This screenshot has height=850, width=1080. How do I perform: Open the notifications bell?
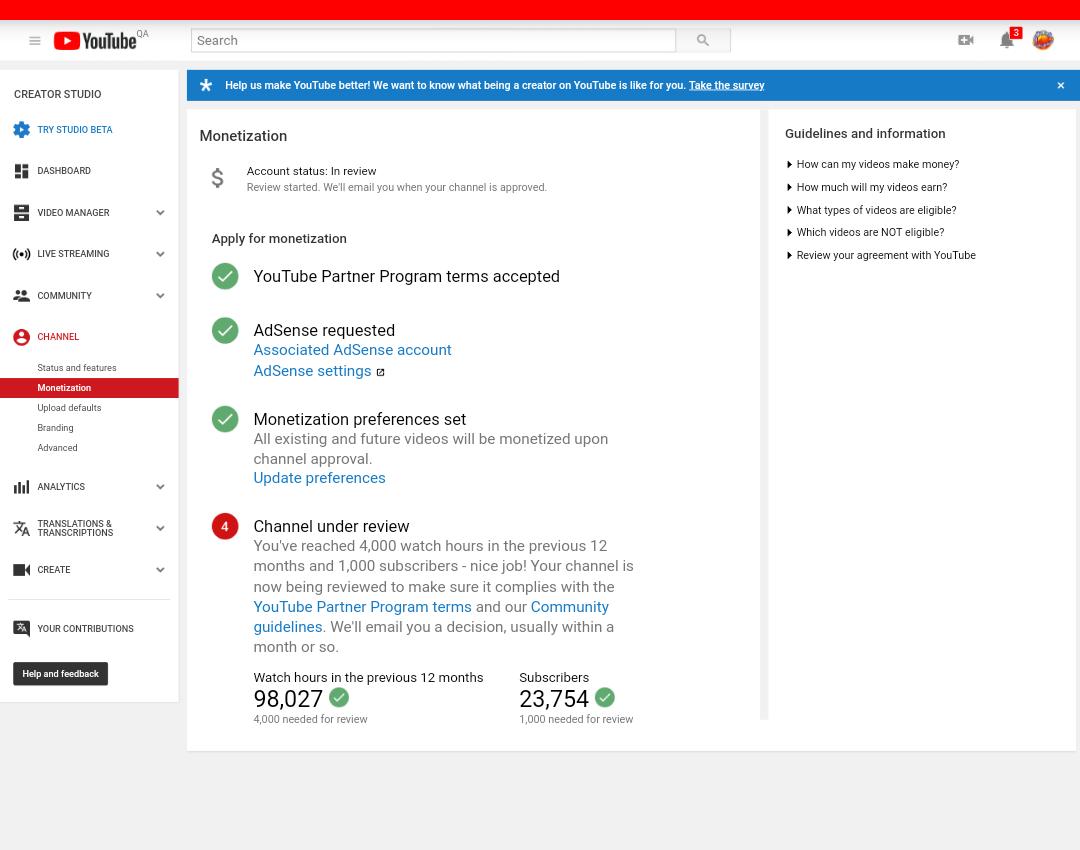coord(1006,41)
